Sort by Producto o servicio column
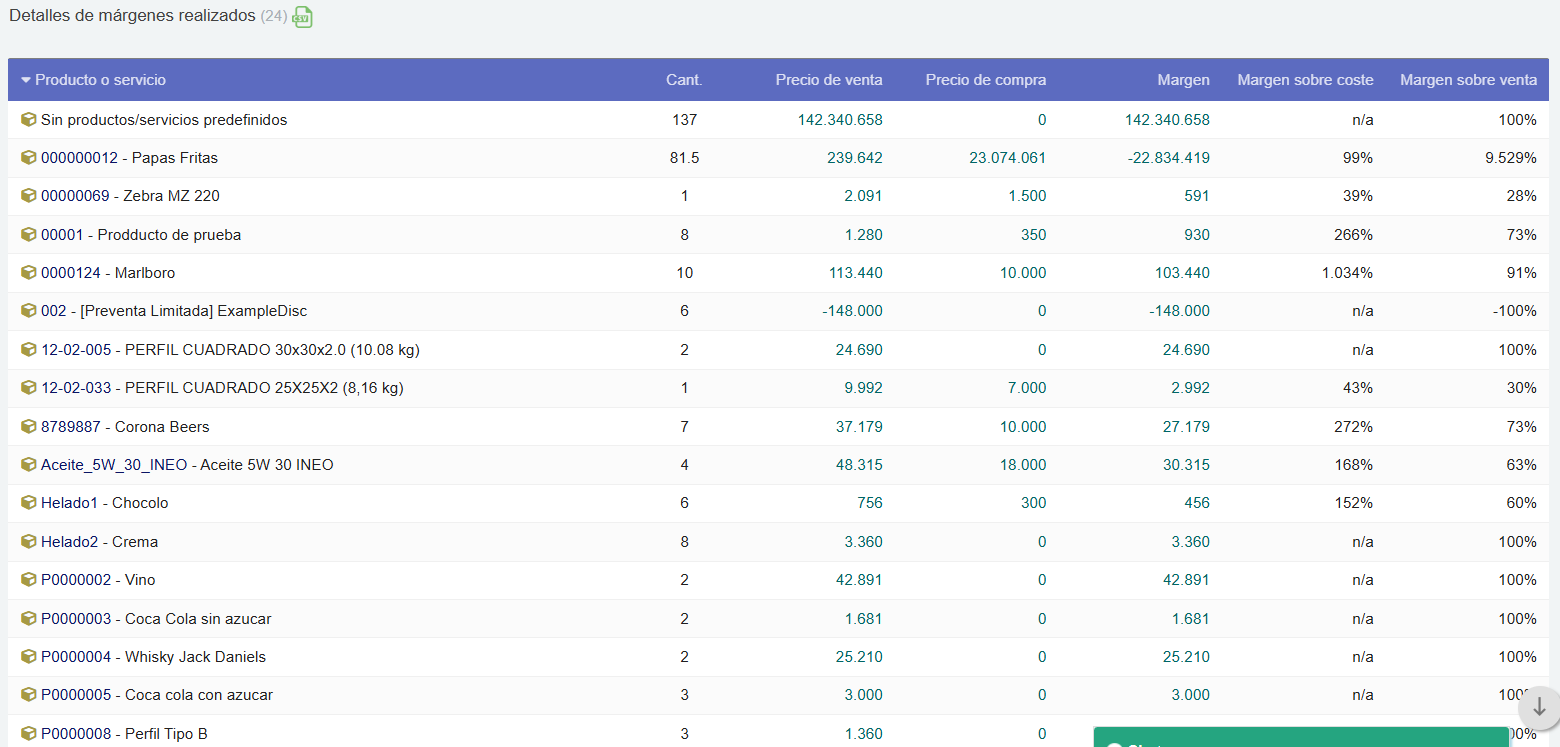This screenshot has height=747, width=1560. tap(100, 80)
